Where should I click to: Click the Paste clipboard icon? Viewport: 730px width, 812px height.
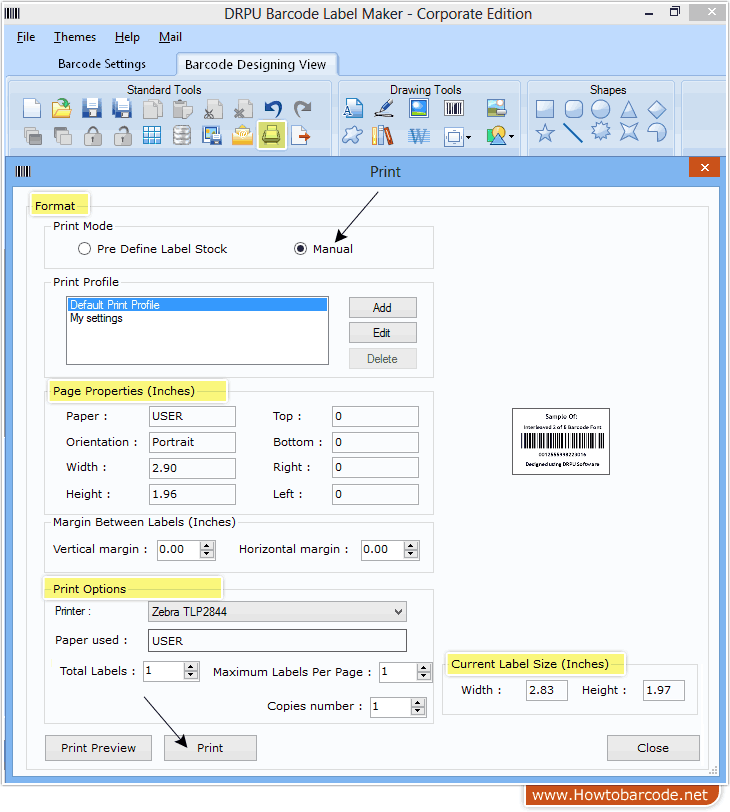[182, 109]
